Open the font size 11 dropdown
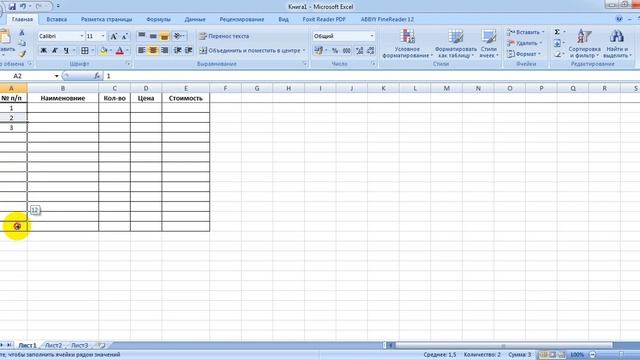640x360 pixels. (x=103, y=36)
